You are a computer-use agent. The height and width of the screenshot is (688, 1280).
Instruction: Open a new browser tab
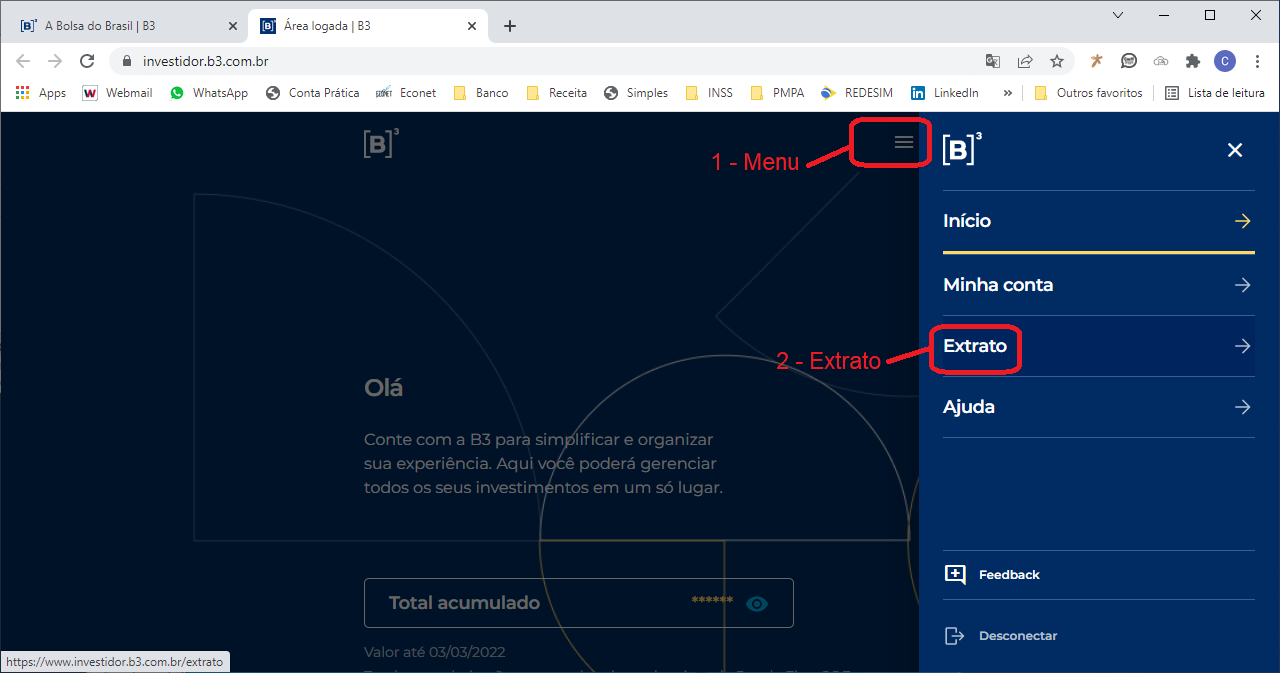click(x=510, y=26)
